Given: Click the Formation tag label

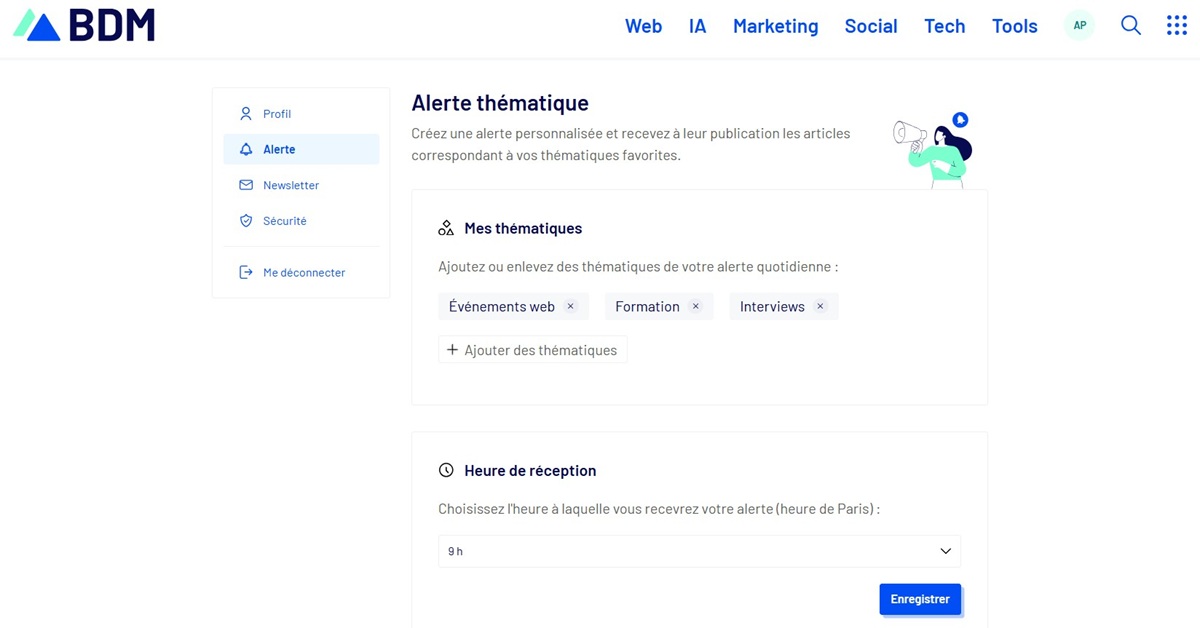Looking at the screenshot, I should point(647,307).
